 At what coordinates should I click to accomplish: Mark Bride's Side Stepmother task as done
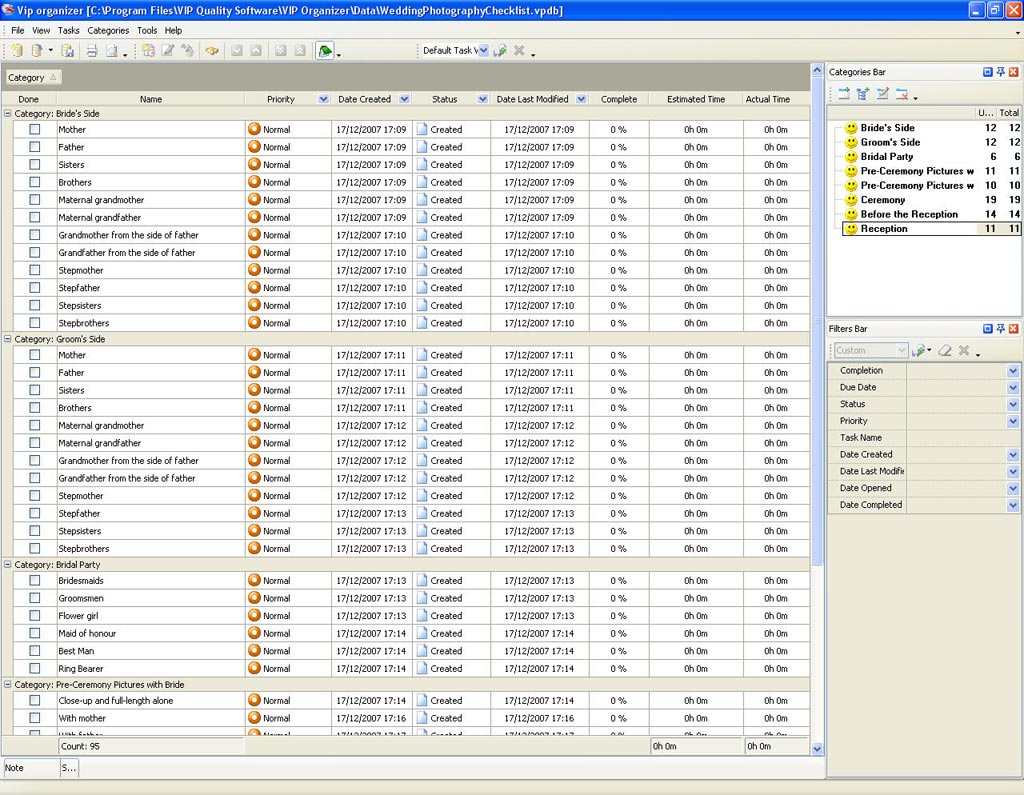(35, 270)
